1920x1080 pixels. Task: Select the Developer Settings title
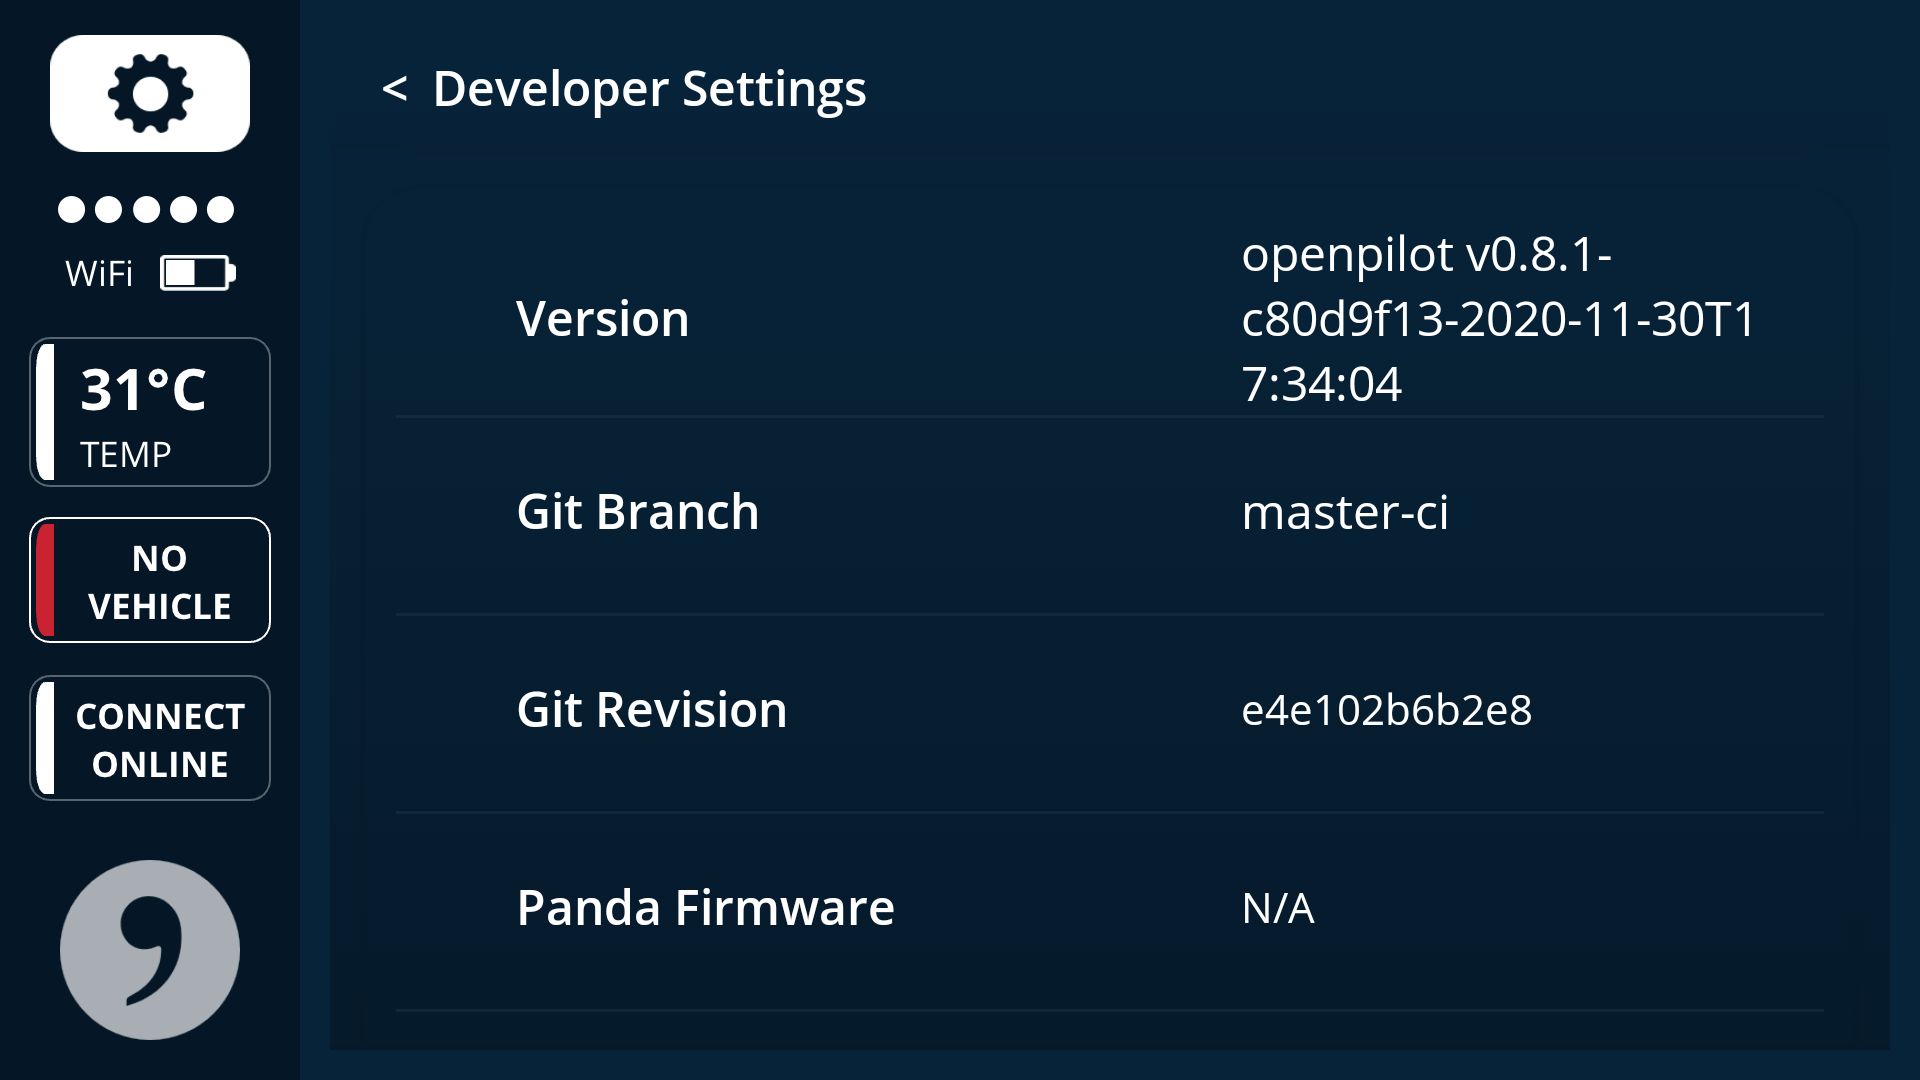coord(649,89)
